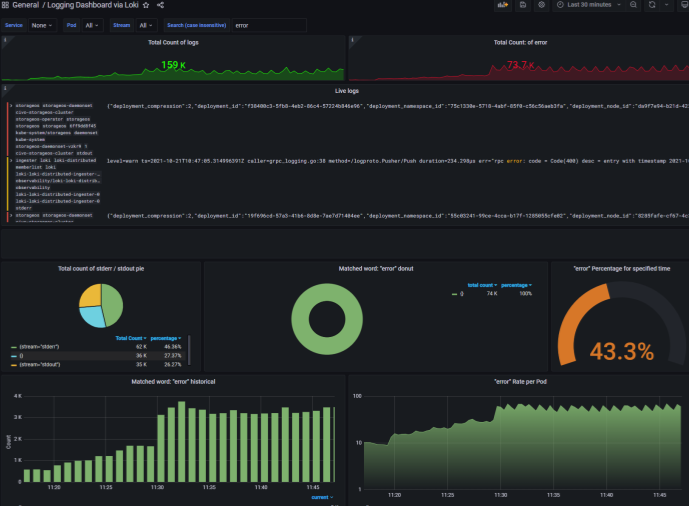689x506 pixels.
Task: Refresh the dashboard with refresh icon
Action: pos(653,5)
